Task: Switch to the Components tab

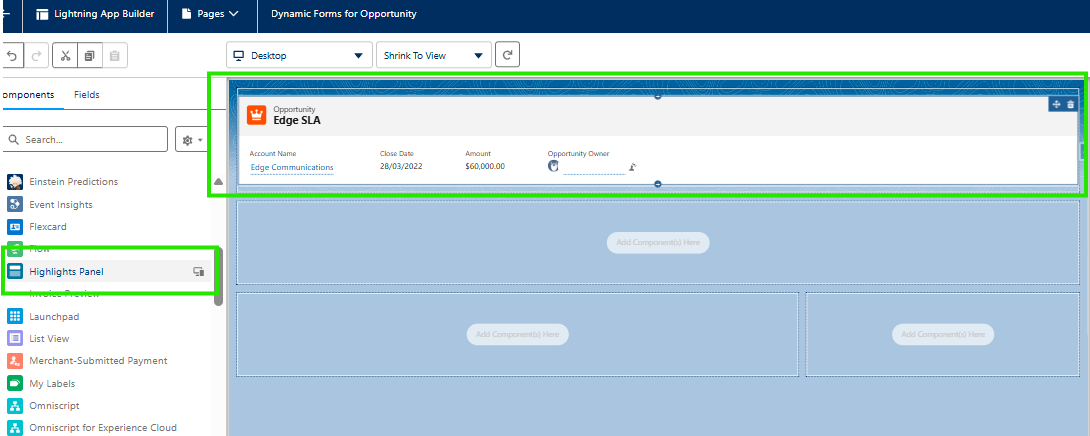Action: pos(26,95)
